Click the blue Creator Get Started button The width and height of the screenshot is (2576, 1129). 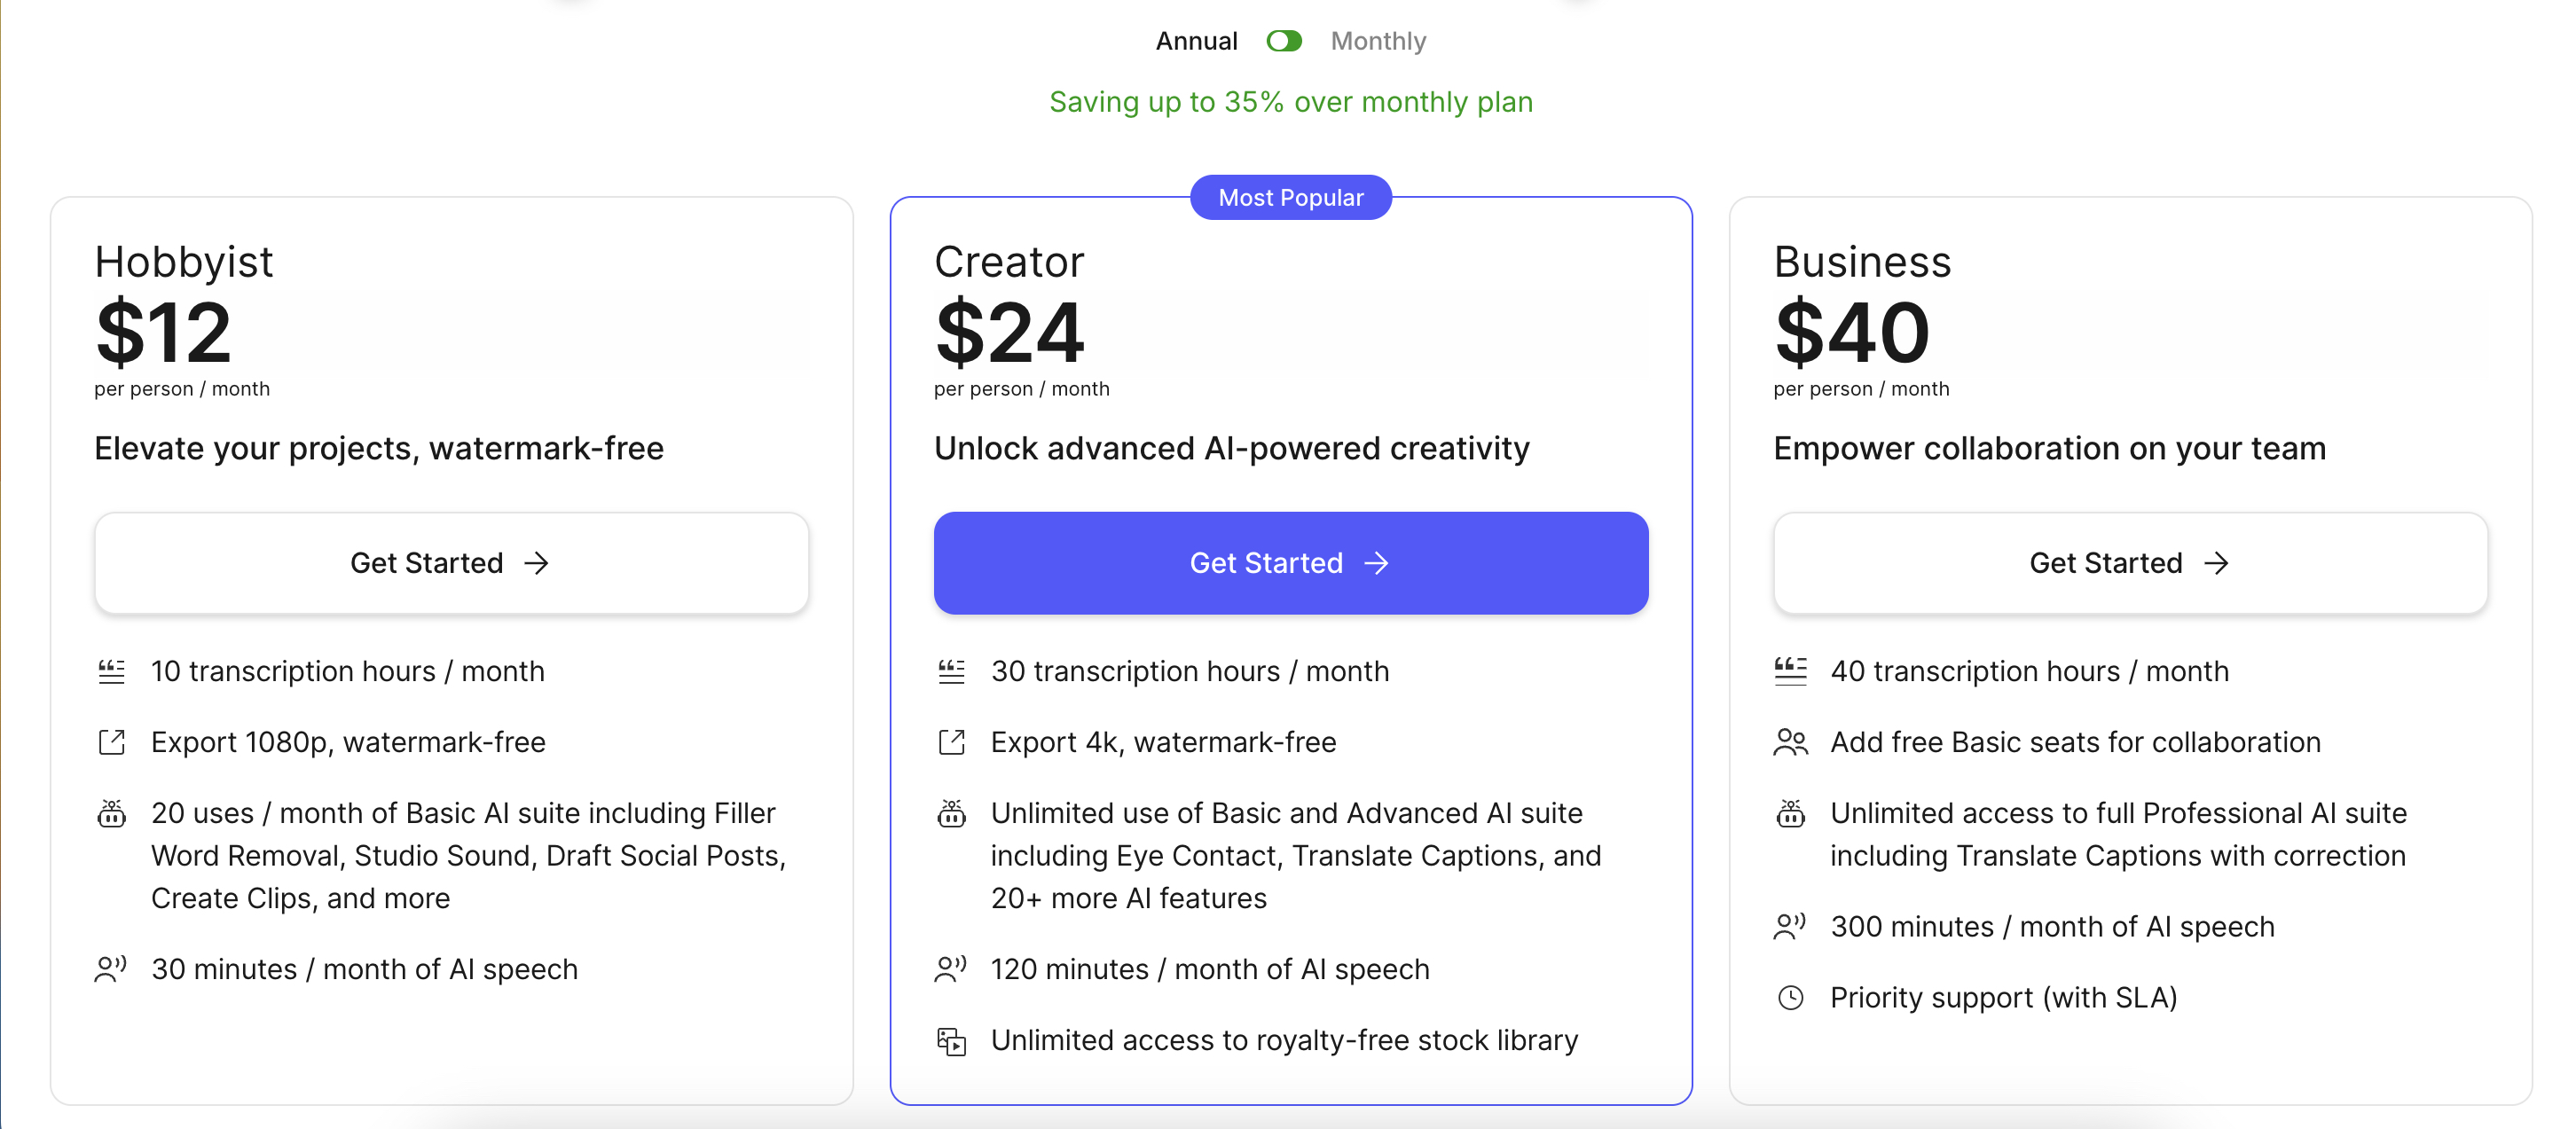pos(1290,563)
